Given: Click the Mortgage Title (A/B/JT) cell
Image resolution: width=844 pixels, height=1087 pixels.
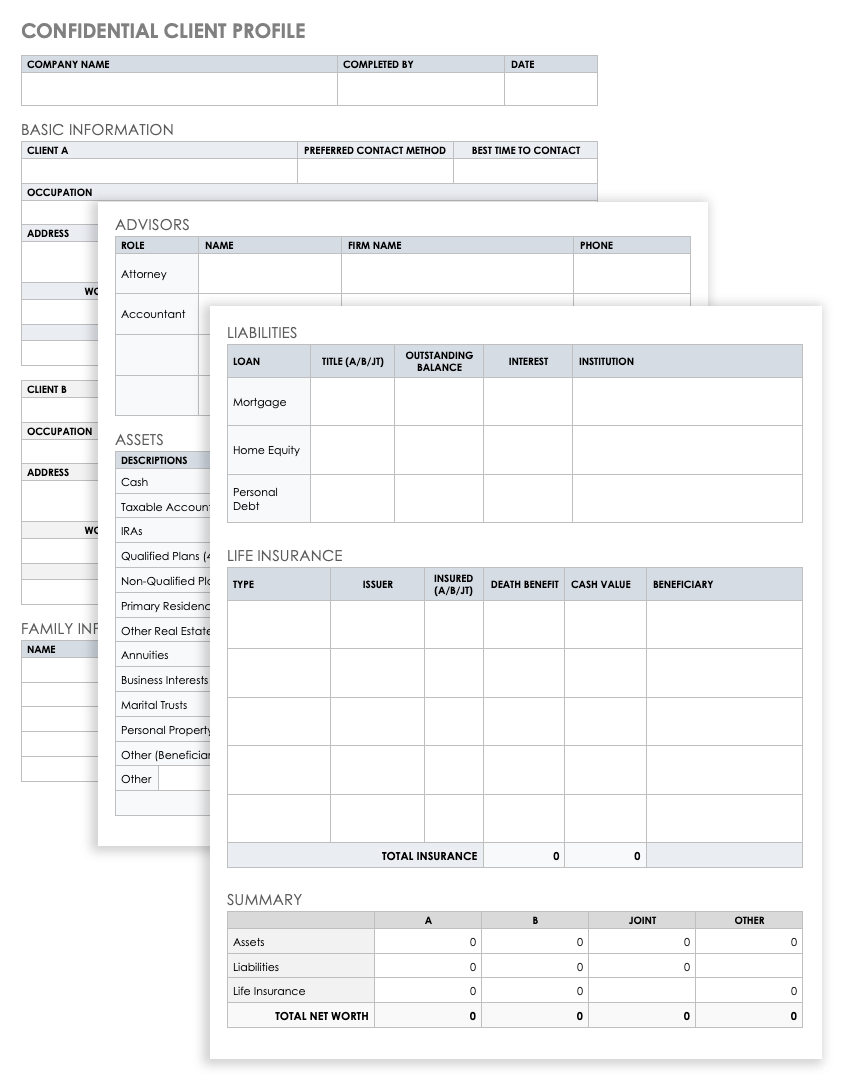Looking at the screenshot, I should [x=352, y=402].
